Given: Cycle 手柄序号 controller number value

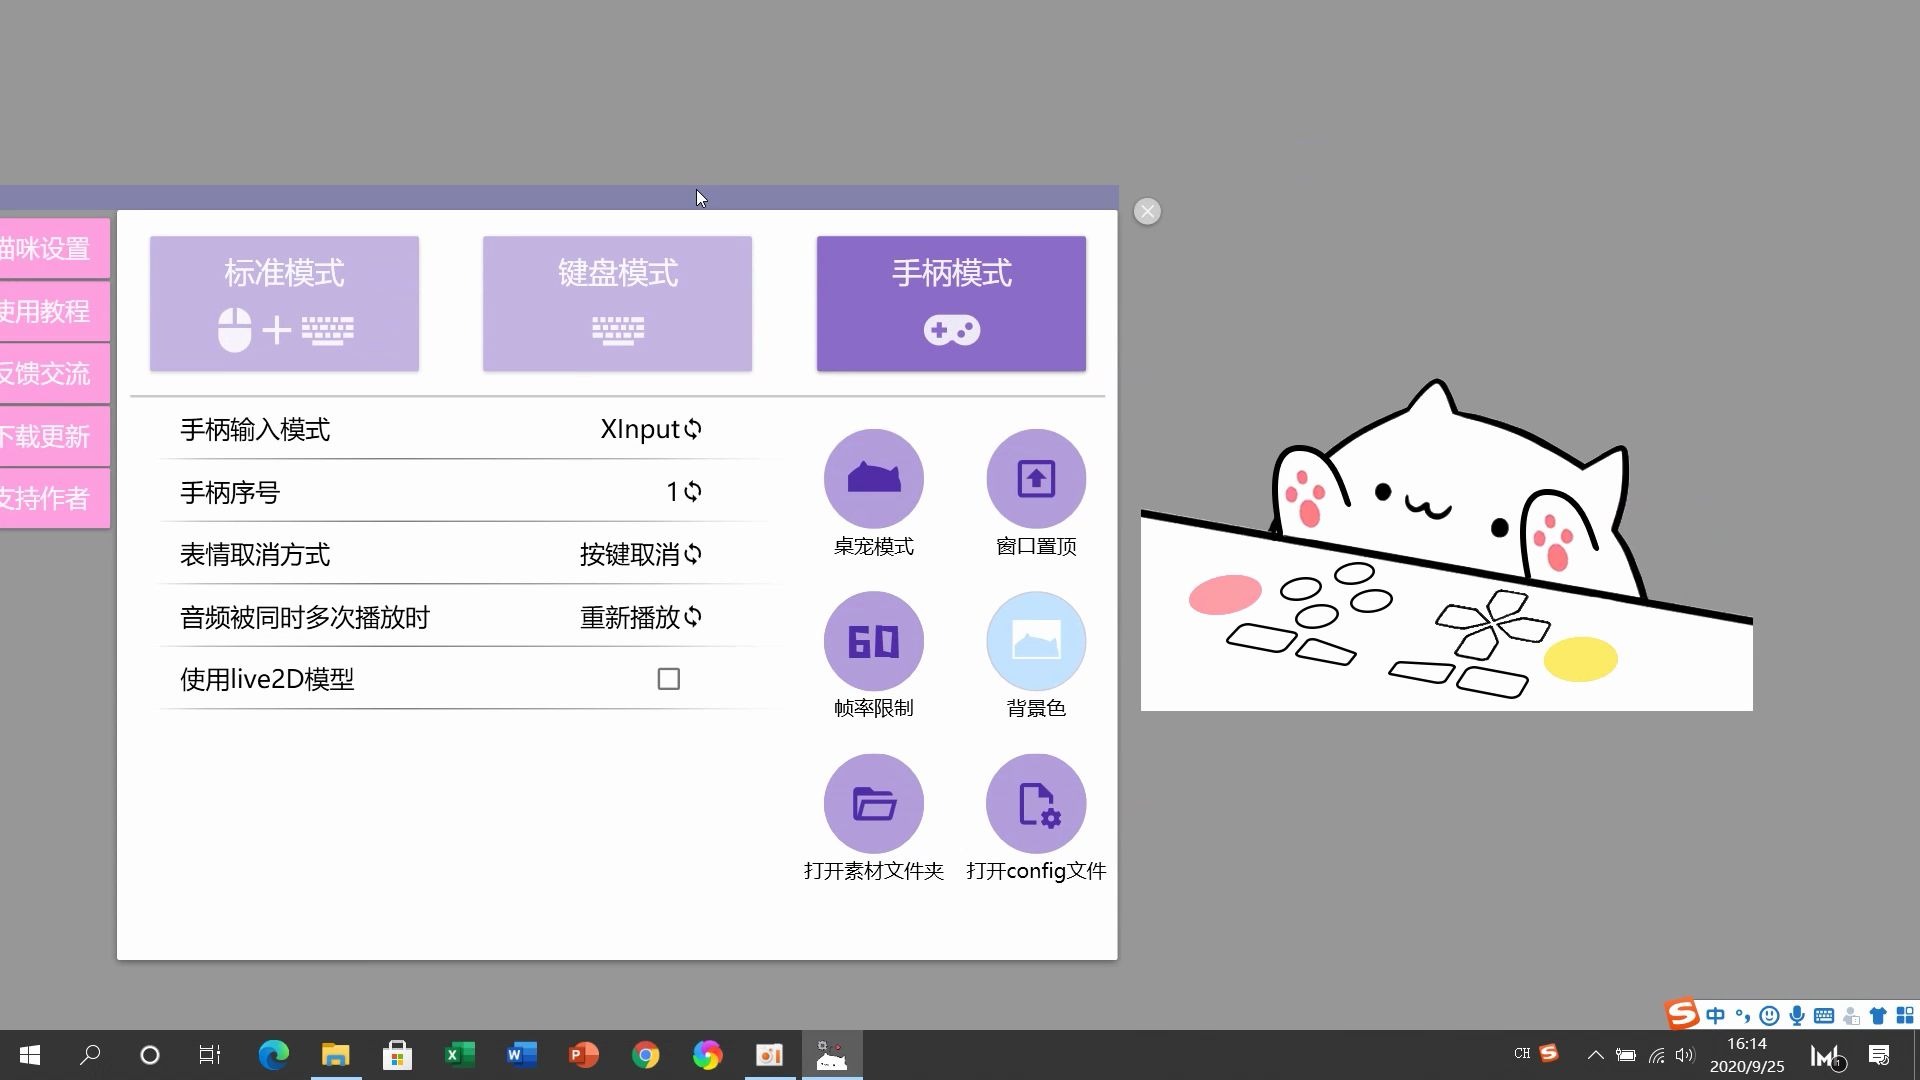Looking at the screenshot, I should click(684, 492).
